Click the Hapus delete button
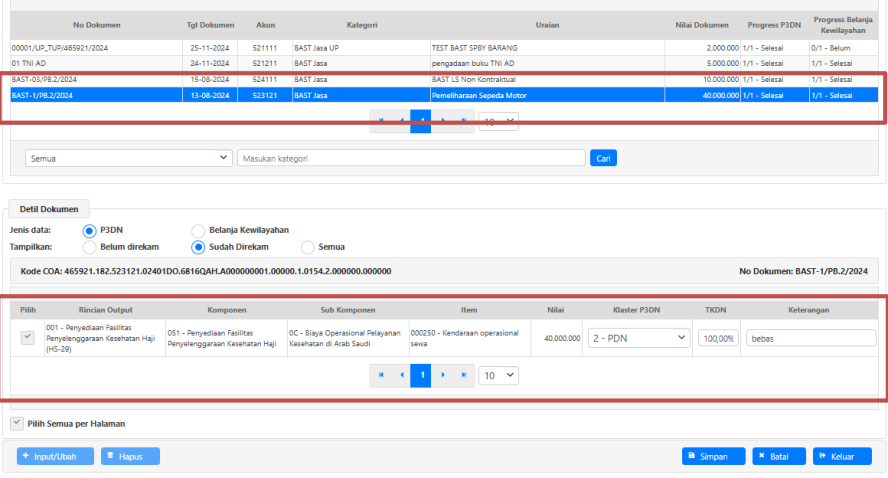This screenshot has width=888, height=478. coord(130,456)
